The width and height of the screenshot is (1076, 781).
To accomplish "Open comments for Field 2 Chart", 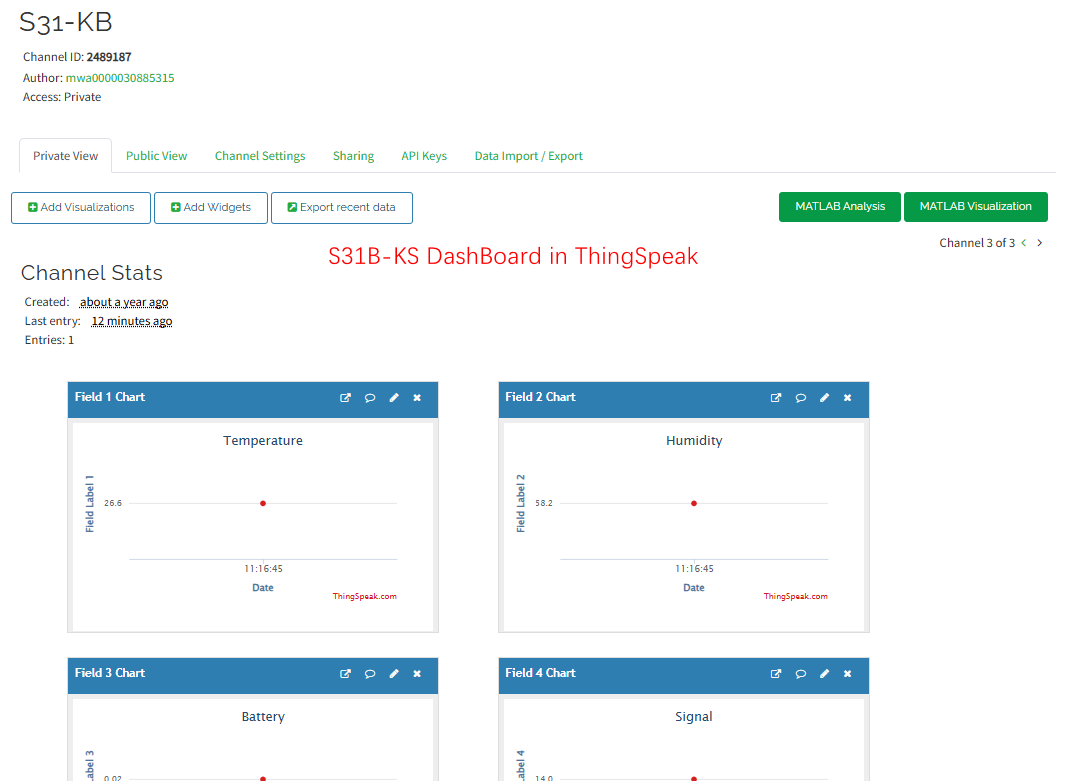I will 801,398.
